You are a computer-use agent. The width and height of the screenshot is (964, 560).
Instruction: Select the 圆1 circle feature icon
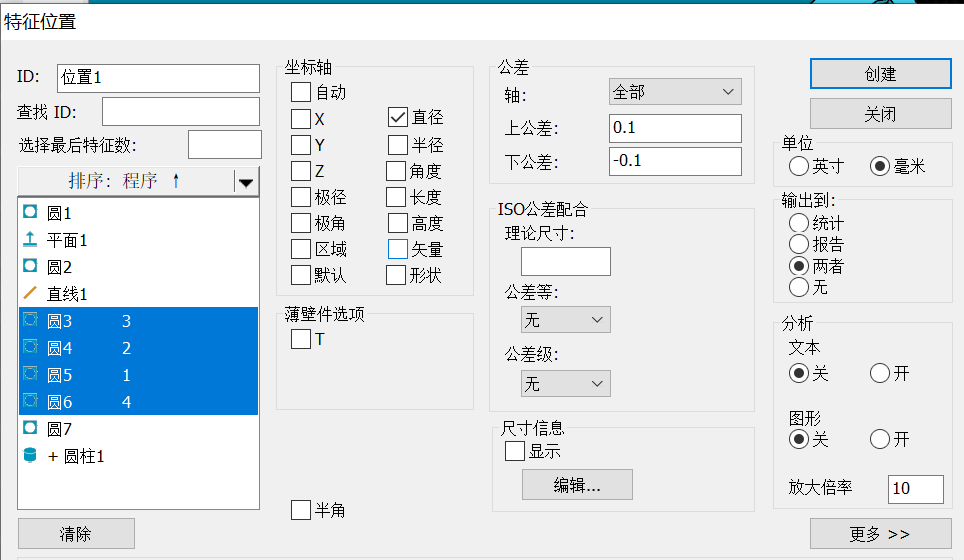point(29,213)
